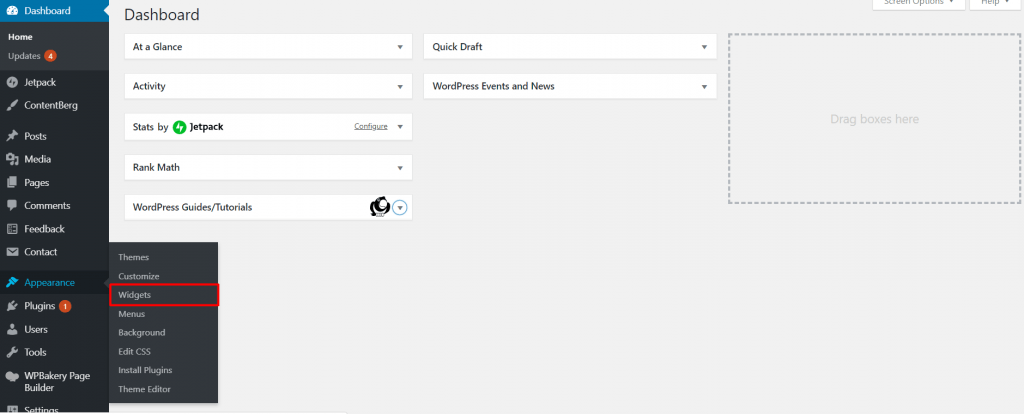Viewport: 1024px width, 414px height.
Task: Open the Help dropdown tab
Action: (x=995, y=3)
